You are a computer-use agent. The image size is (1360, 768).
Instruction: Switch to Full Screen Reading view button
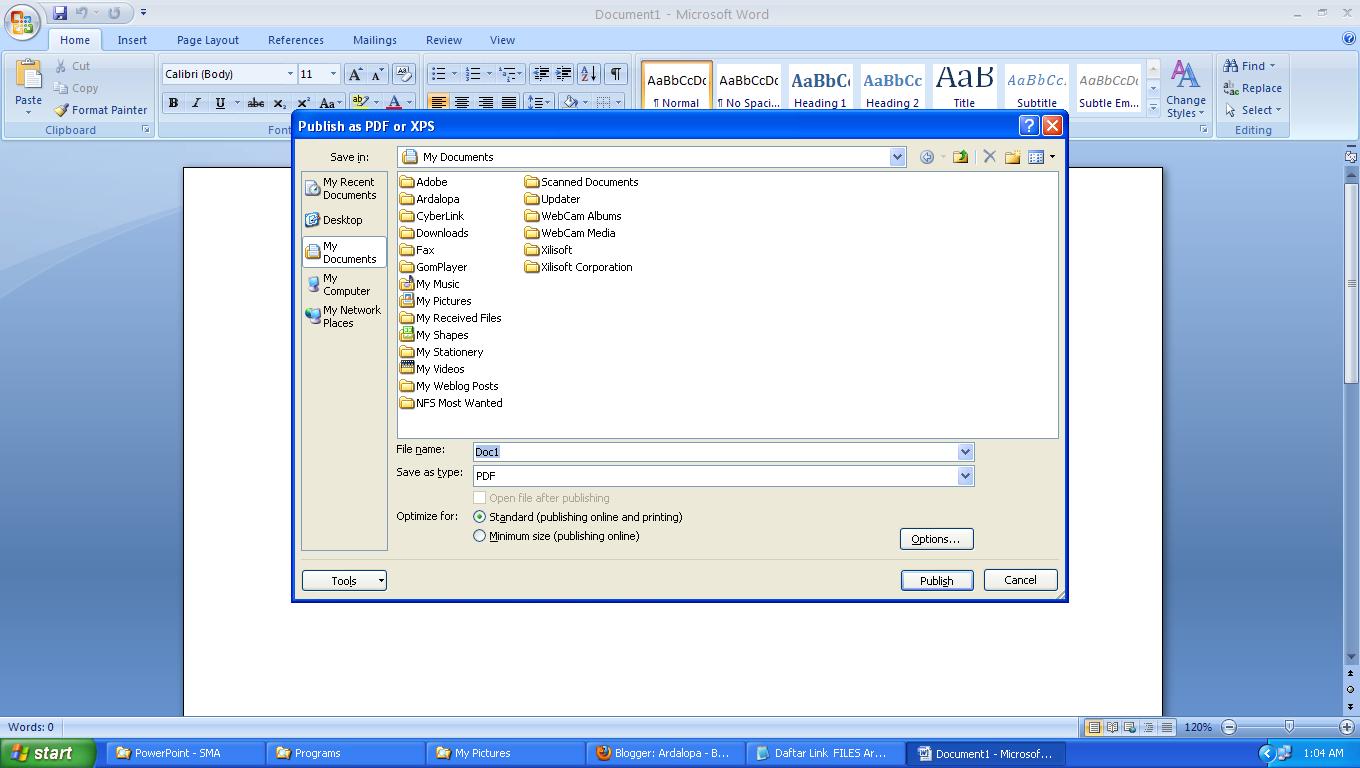[1112, 727]
